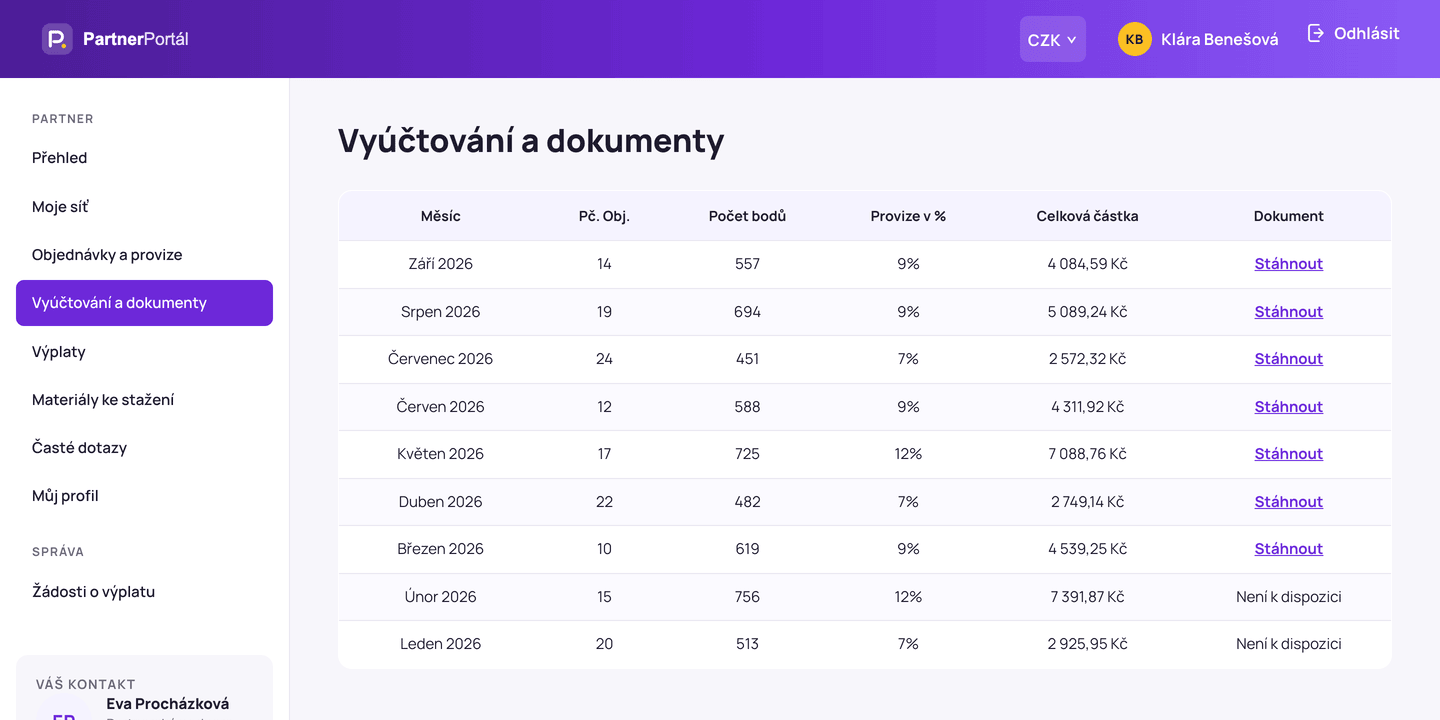Viewport: 1440px width, 720px height.
Task: Click the Provize v % column header
Action: [x=908, y=216]
